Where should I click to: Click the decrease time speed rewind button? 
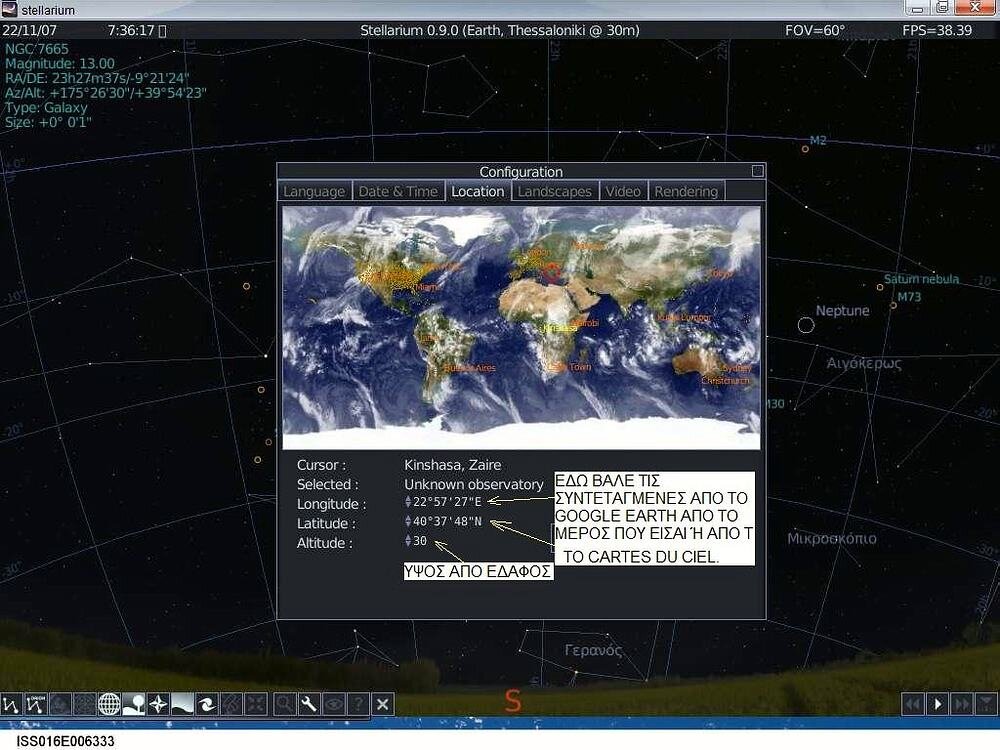pos(913,704)
